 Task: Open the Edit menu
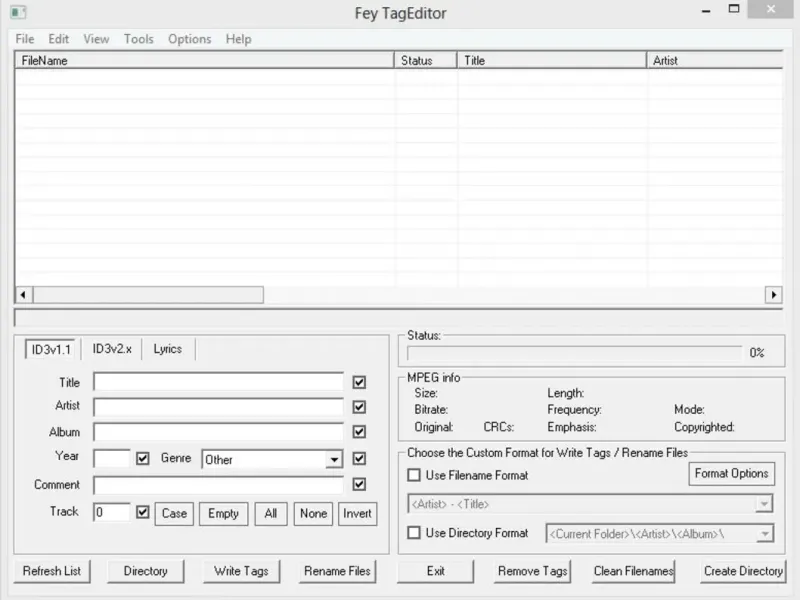(59, 39)
